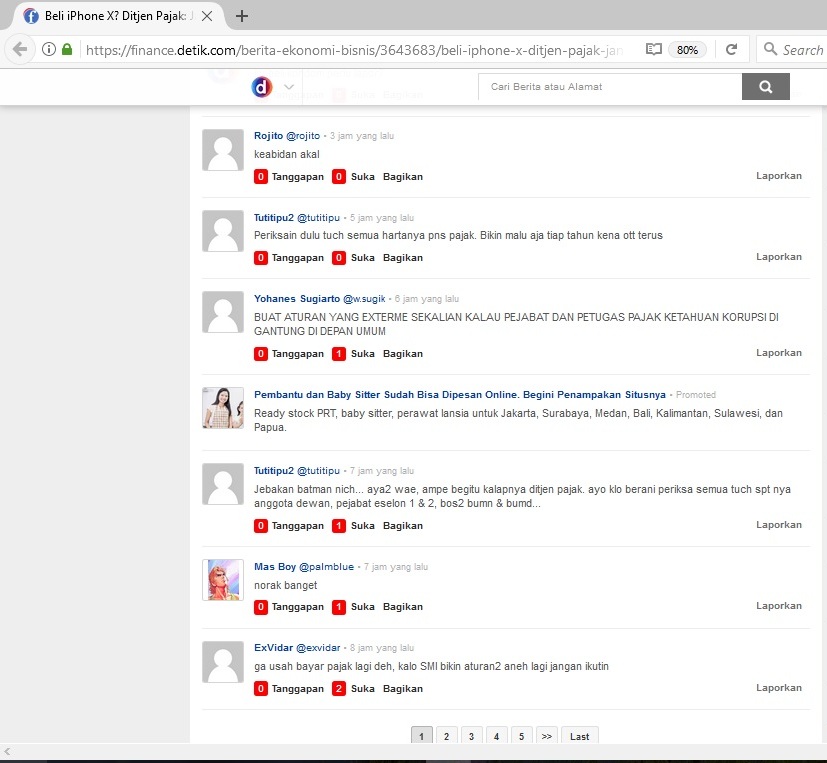Go to comments page 2
Screen dimensions: 827x763
446,736
